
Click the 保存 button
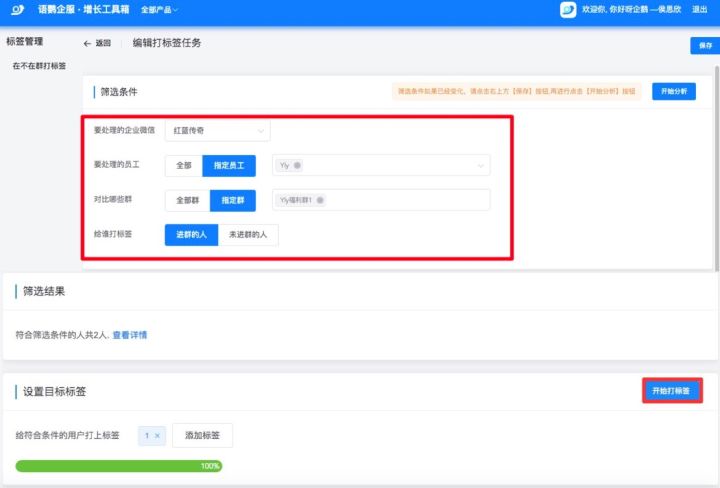click(x=703, y=46)
